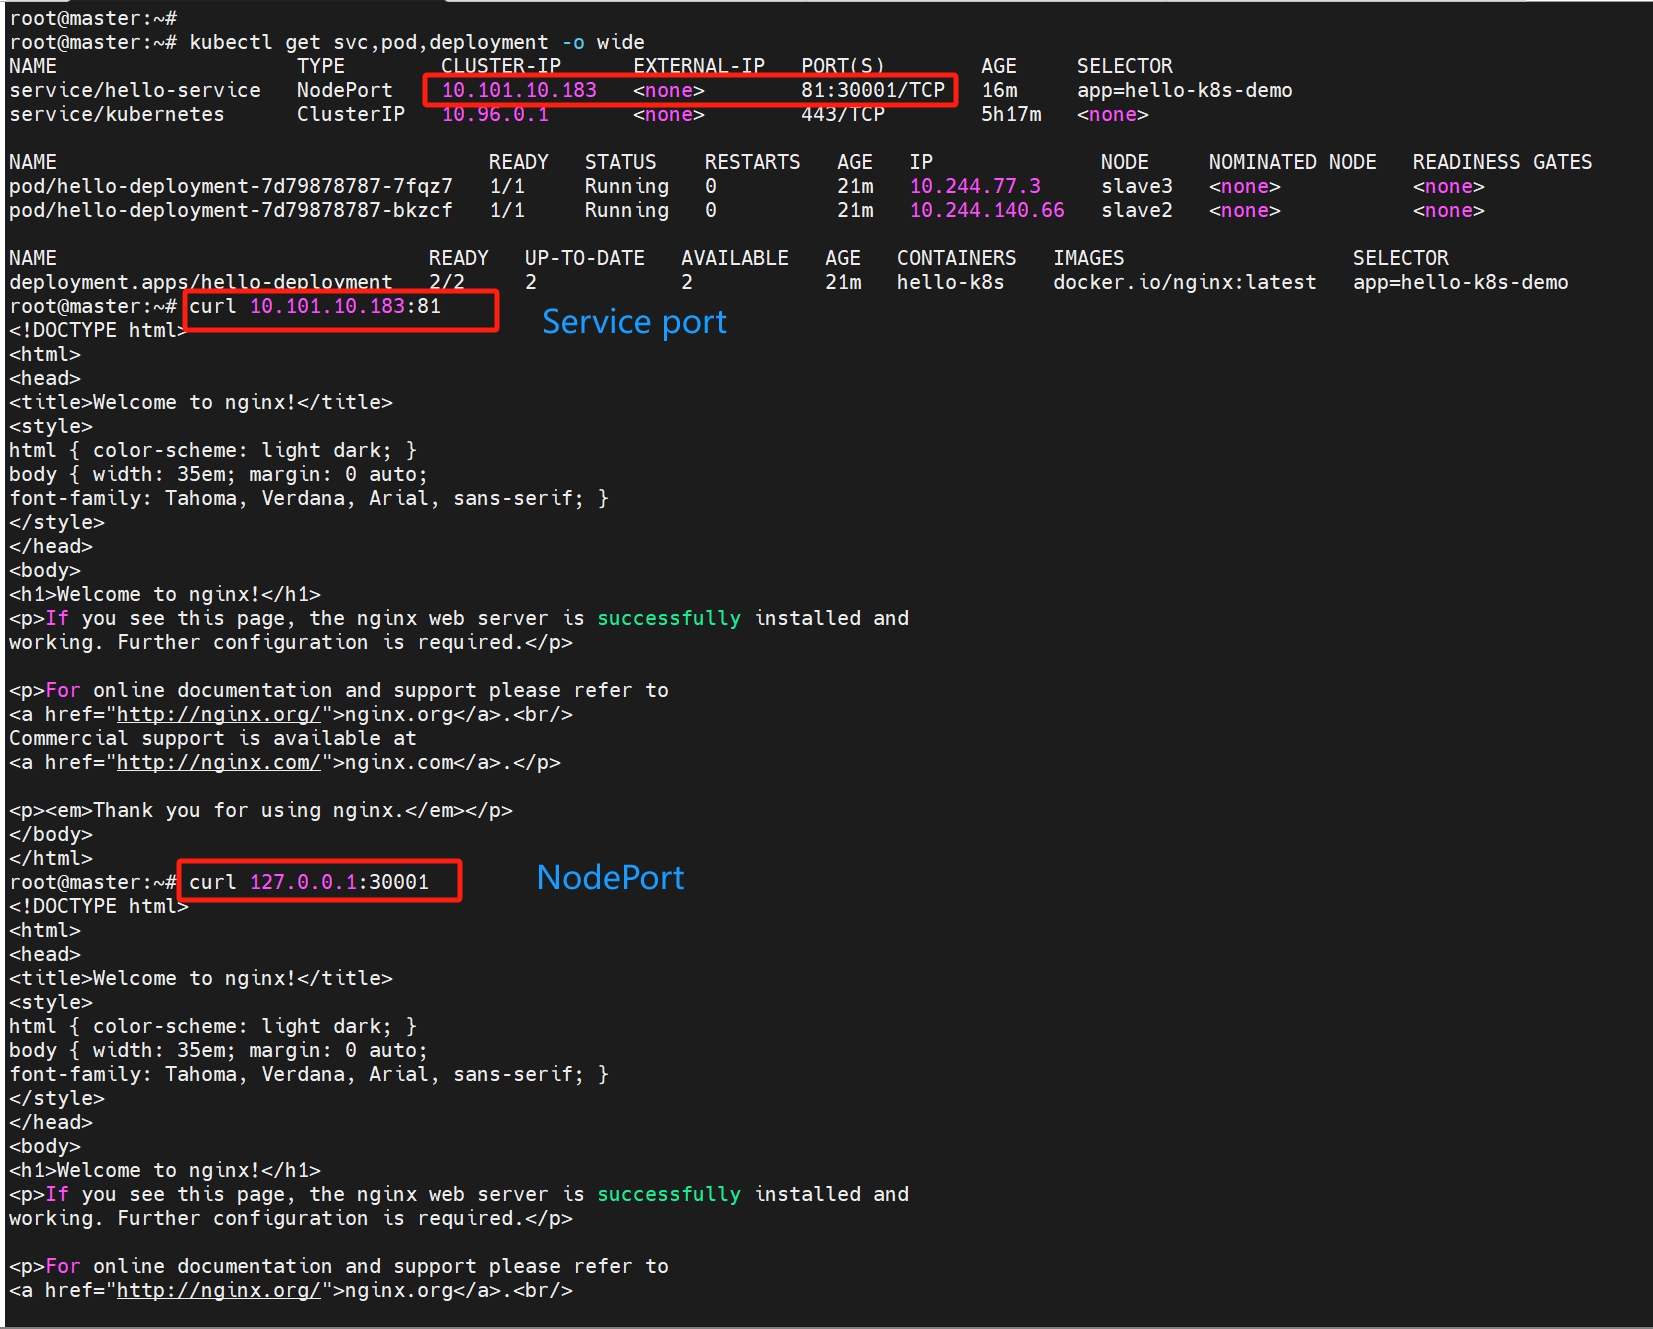Select service age 16m
Viewport: 1653px width, 1329px height.
tap(999, 90)
